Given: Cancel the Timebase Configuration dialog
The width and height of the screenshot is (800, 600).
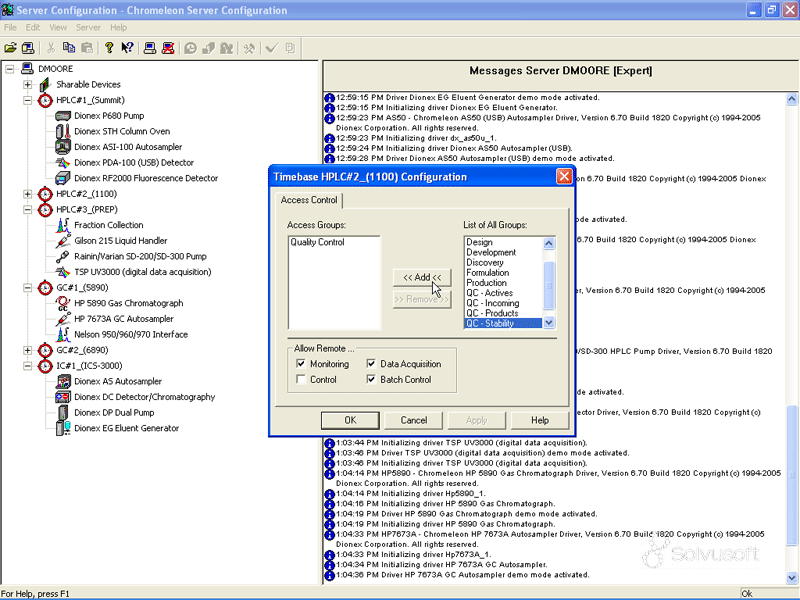Looking at the screenshot, I should click(413, 420).
